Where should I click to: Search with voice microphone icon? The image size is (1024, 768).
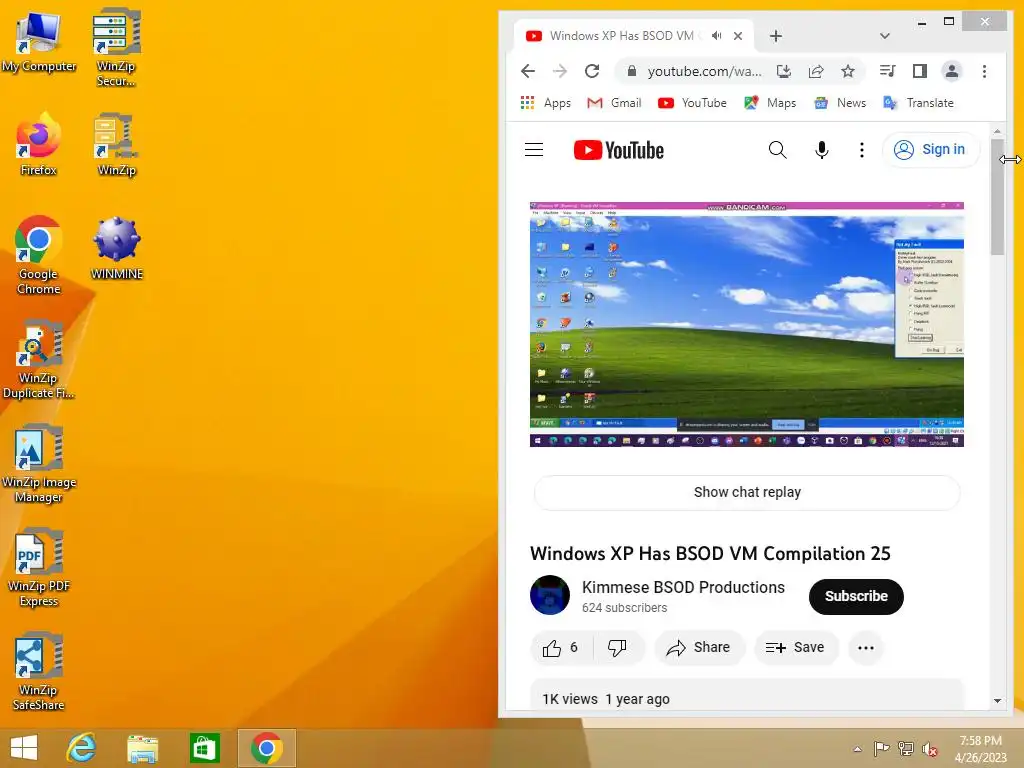click(x=822, y=150)
